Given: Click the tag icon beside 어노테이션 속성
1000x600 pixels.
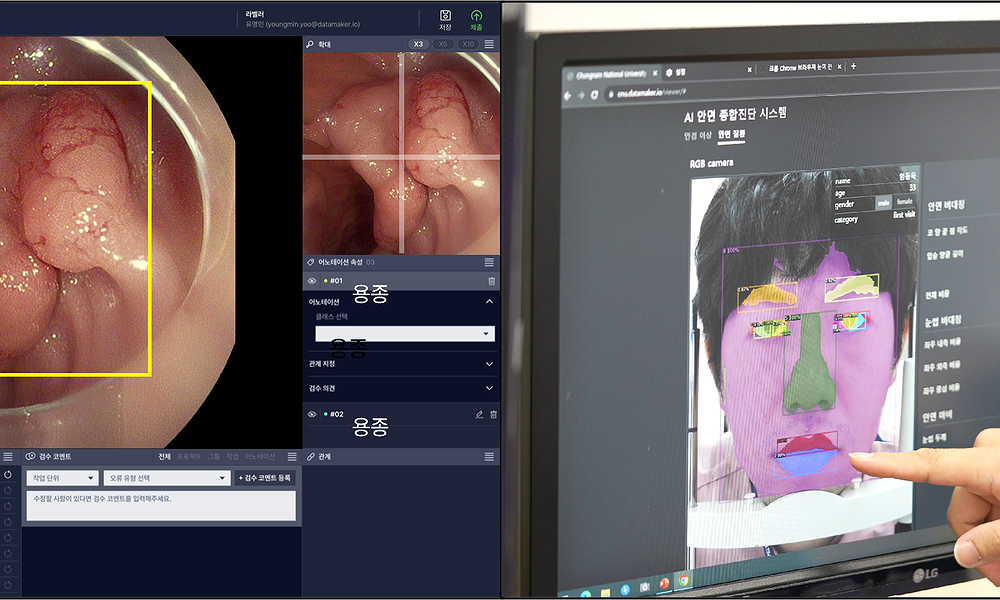Looking at the screenshot, I should pyautogui.click(x=311, y=262).
